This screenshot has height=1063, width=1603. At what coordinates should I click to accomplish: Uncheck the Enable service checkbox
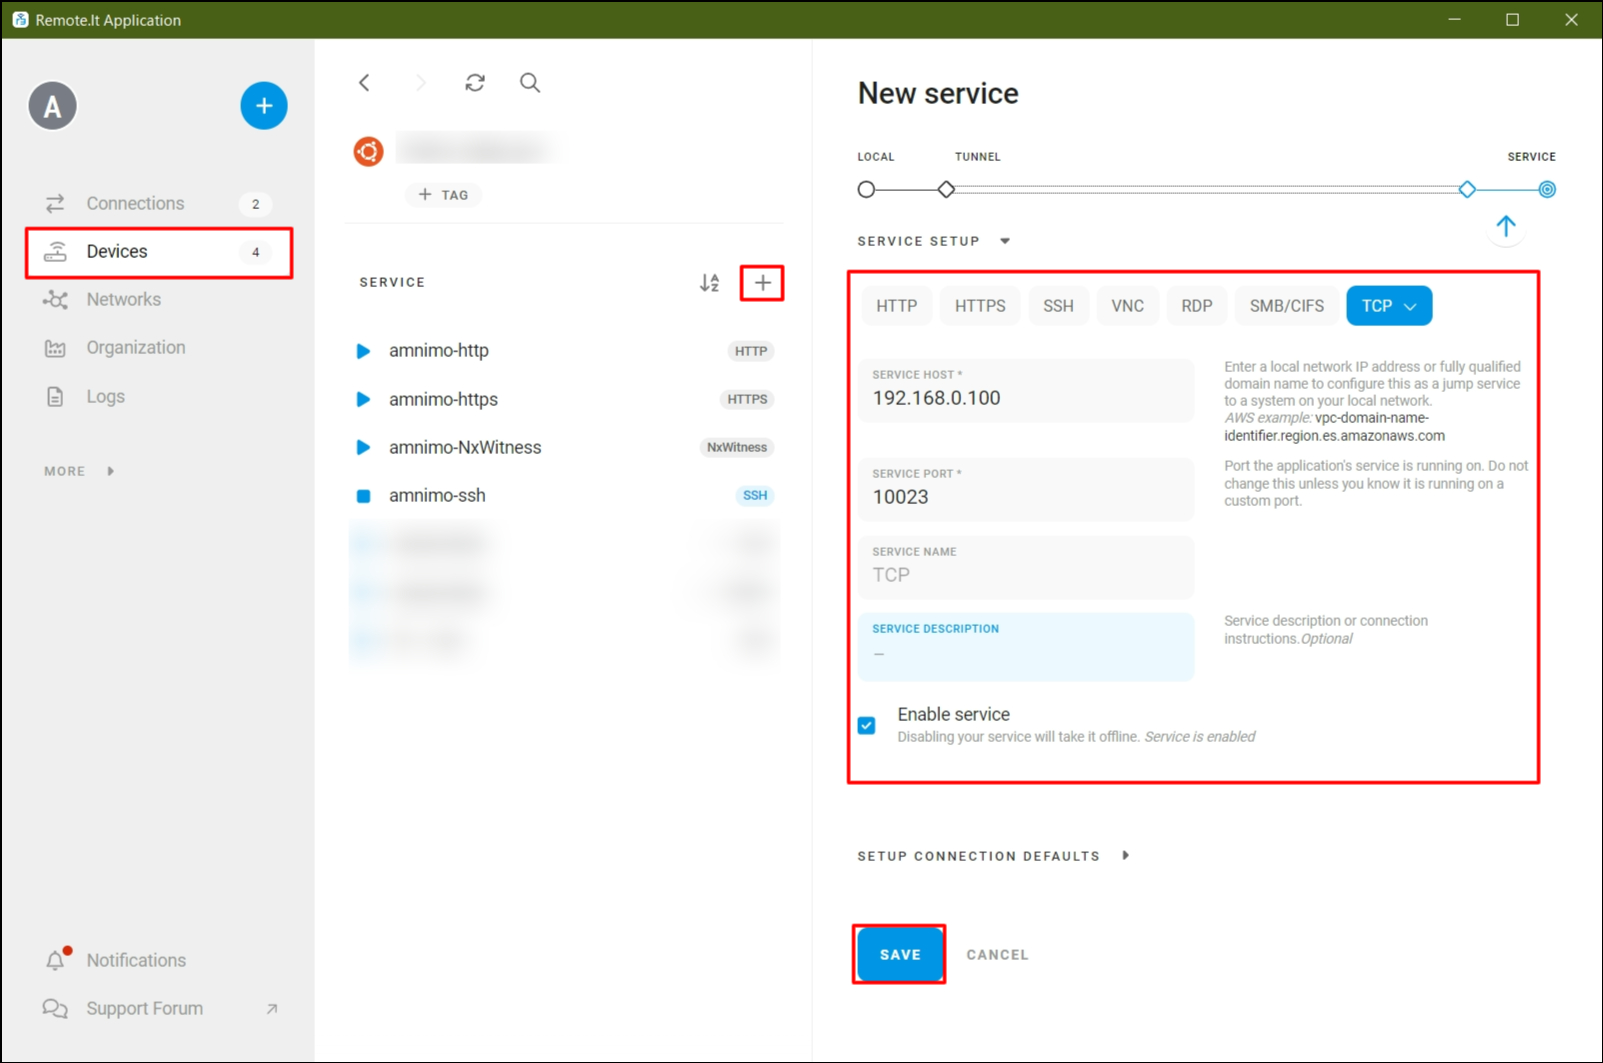(x=867, y=726)
